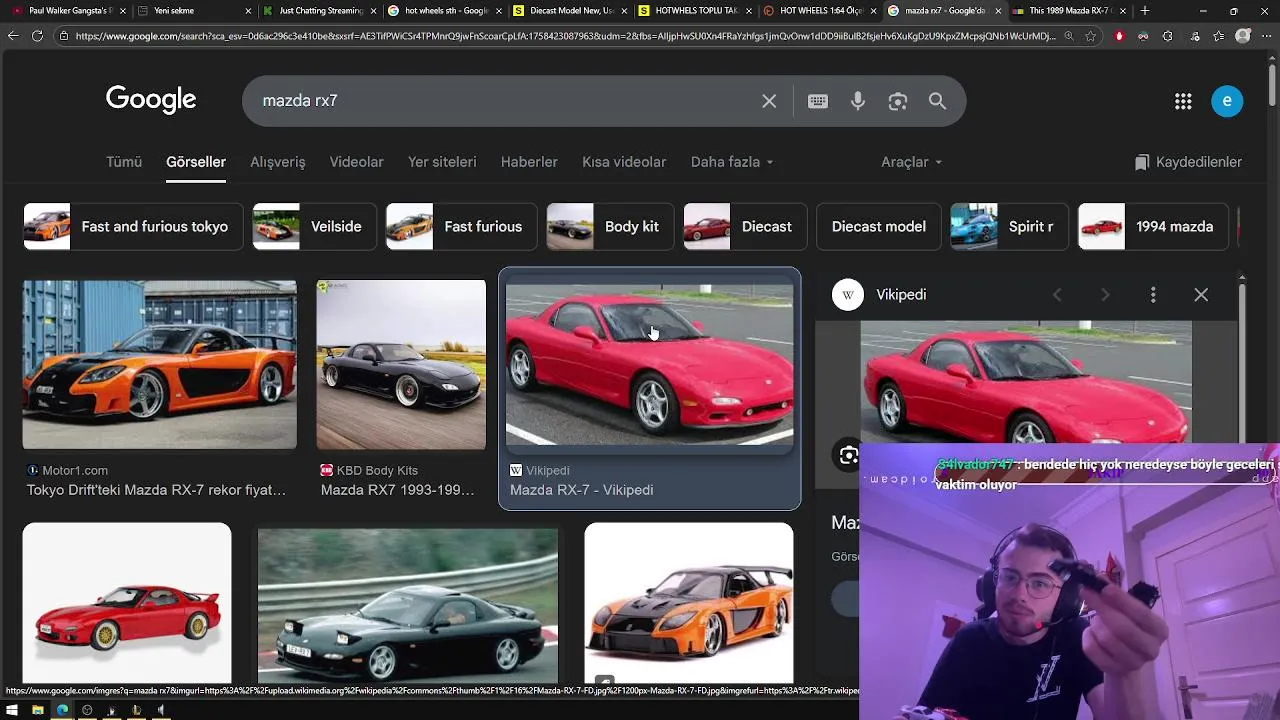Viewport: 1280px width, 720px height.
Task: Switch to HOT WHEELS 1:64 browser tab
Action: pyautogui.click(x=818, y=11)
